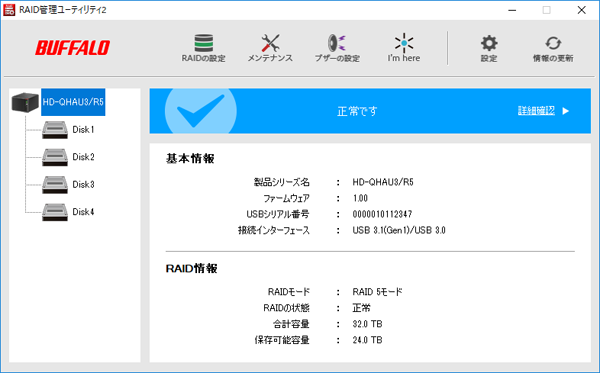
Task: Click the firmware value 1.00
Action: tap(360, 198)
